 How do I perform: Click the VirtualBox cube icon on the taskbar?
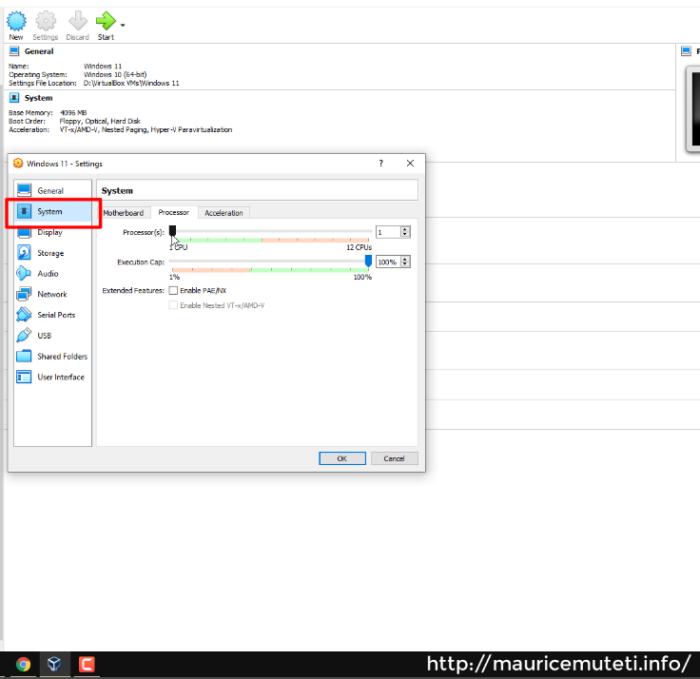[x=54, y=664]
